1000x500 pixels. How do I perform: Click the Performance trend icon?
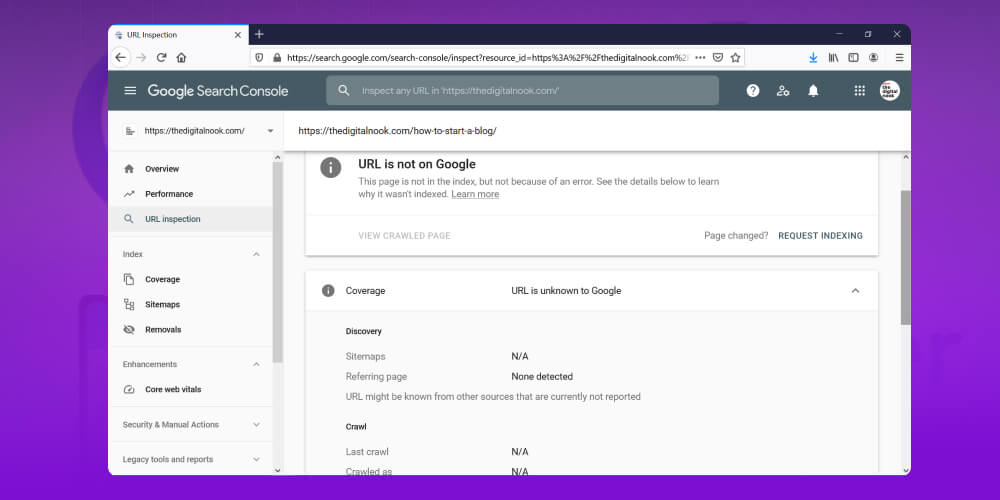click(x=129, y=194)
